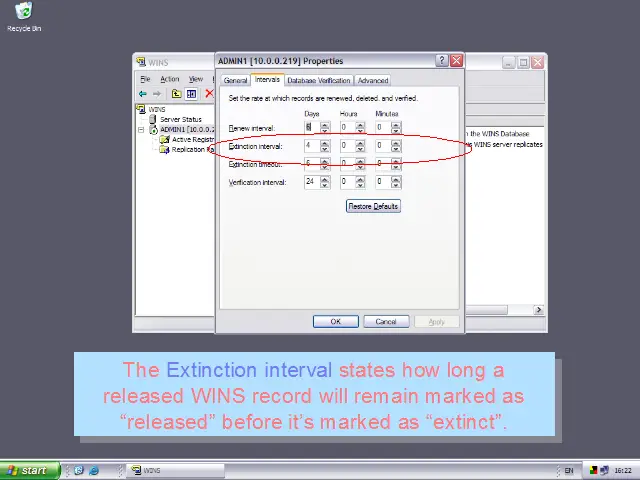Open the File menu in WINS window
Image resolution: width=640 pixels, height=480 pixels.
pyautogui.click(x=145, y=79)
